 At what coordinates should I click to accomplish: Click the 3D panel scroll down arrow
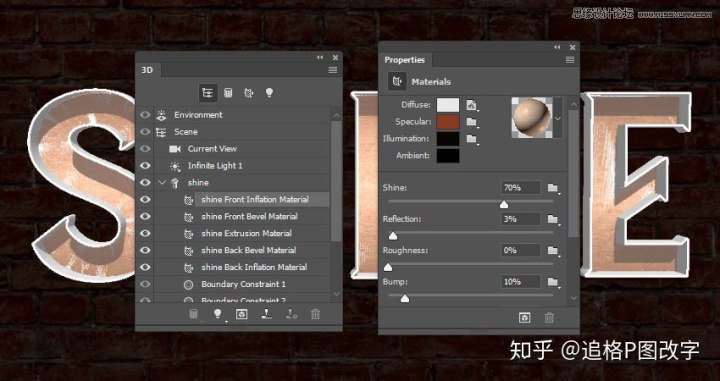(337, 294)
